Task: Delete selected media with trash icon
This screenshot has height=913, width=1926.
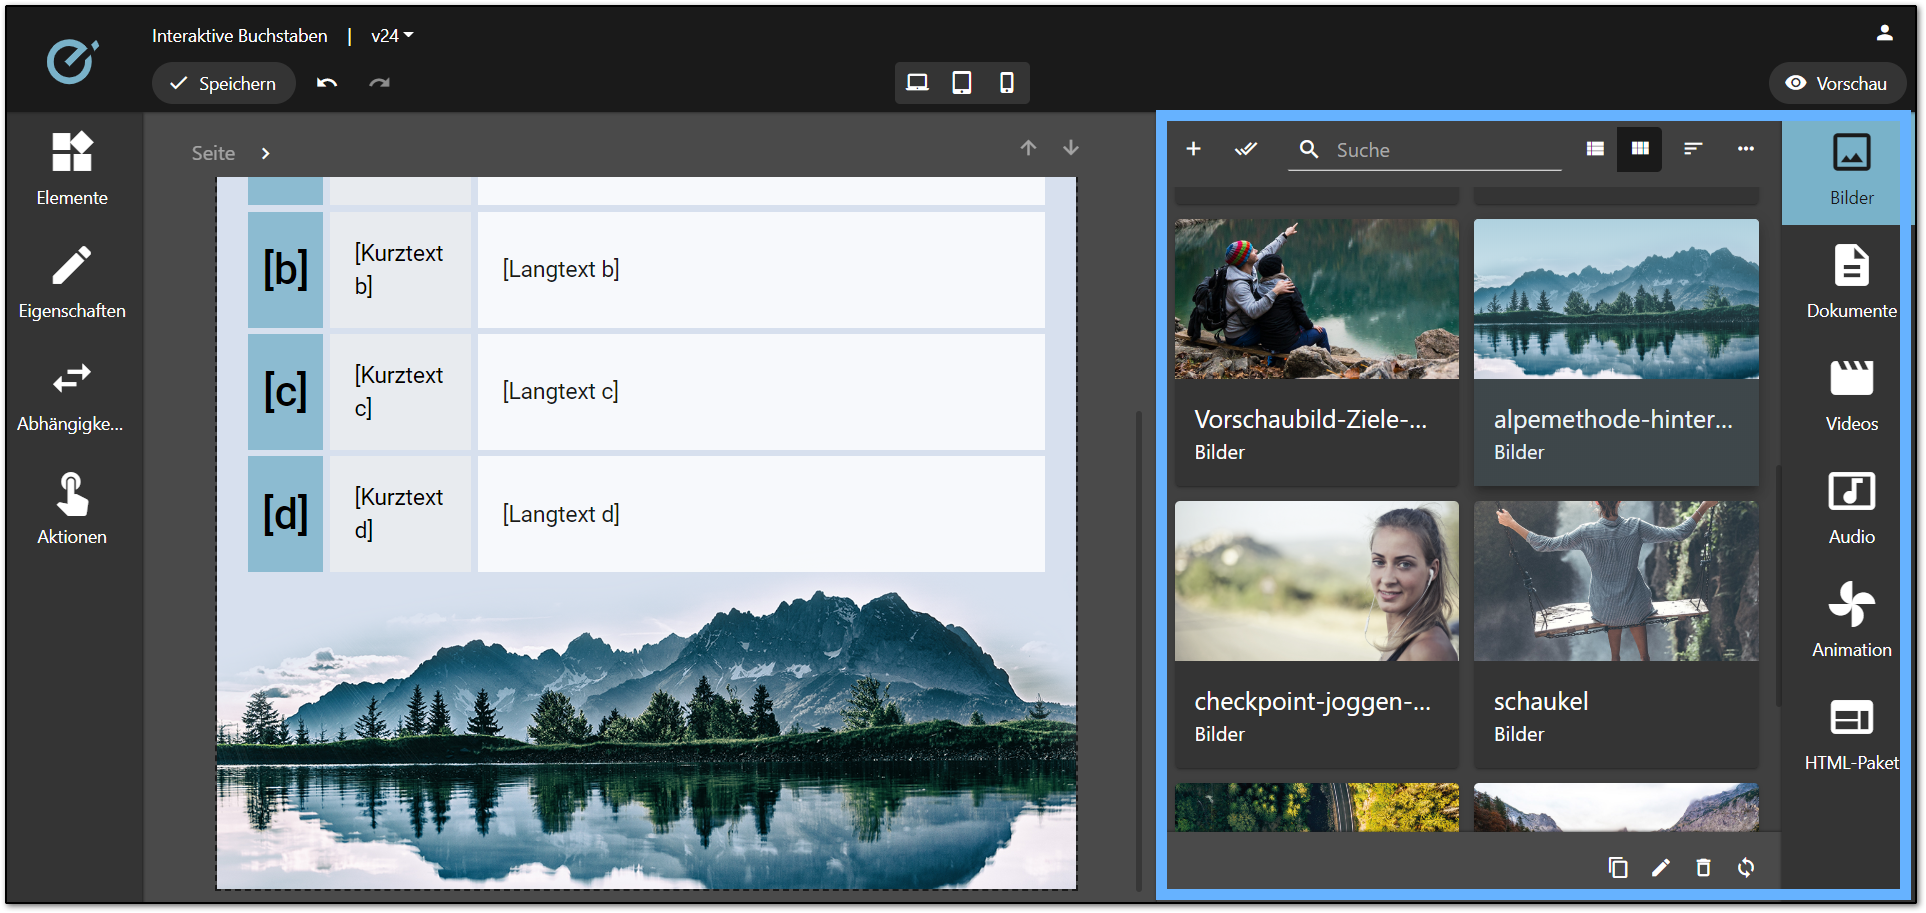Action: point(1703,867)
